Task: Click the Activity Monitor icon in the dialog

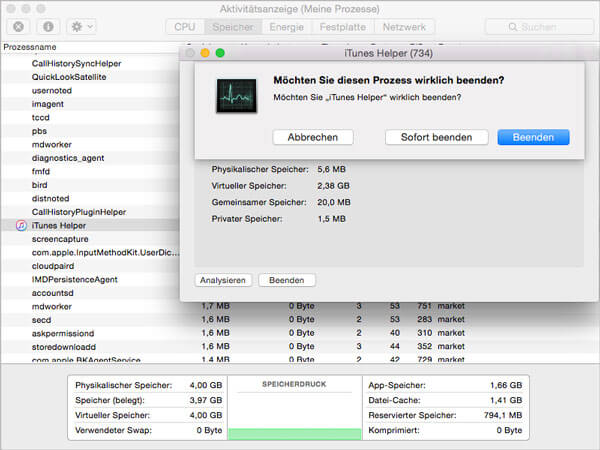Action: point(236,96)
